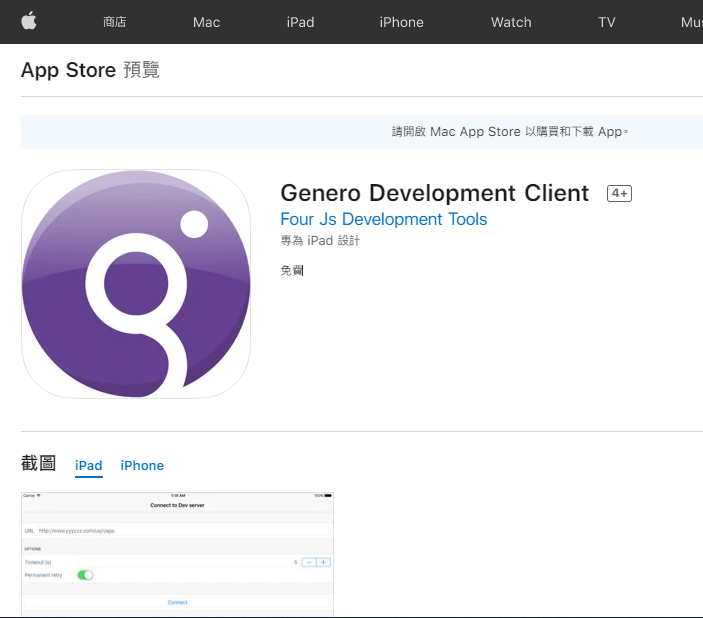Viewport: 703px width, 618px height.
Task: Open the TV navigation item
Action: coord(607,22)
